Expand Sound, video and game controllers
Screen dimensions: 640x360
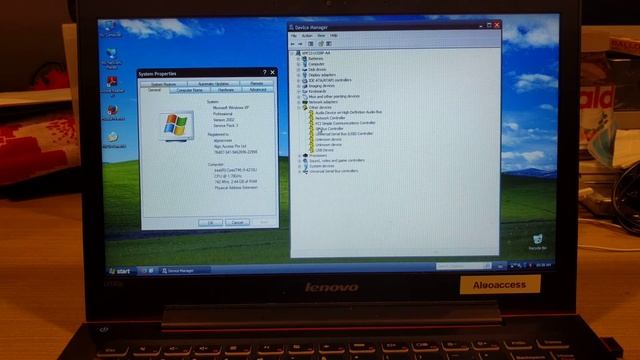(299, 161)
